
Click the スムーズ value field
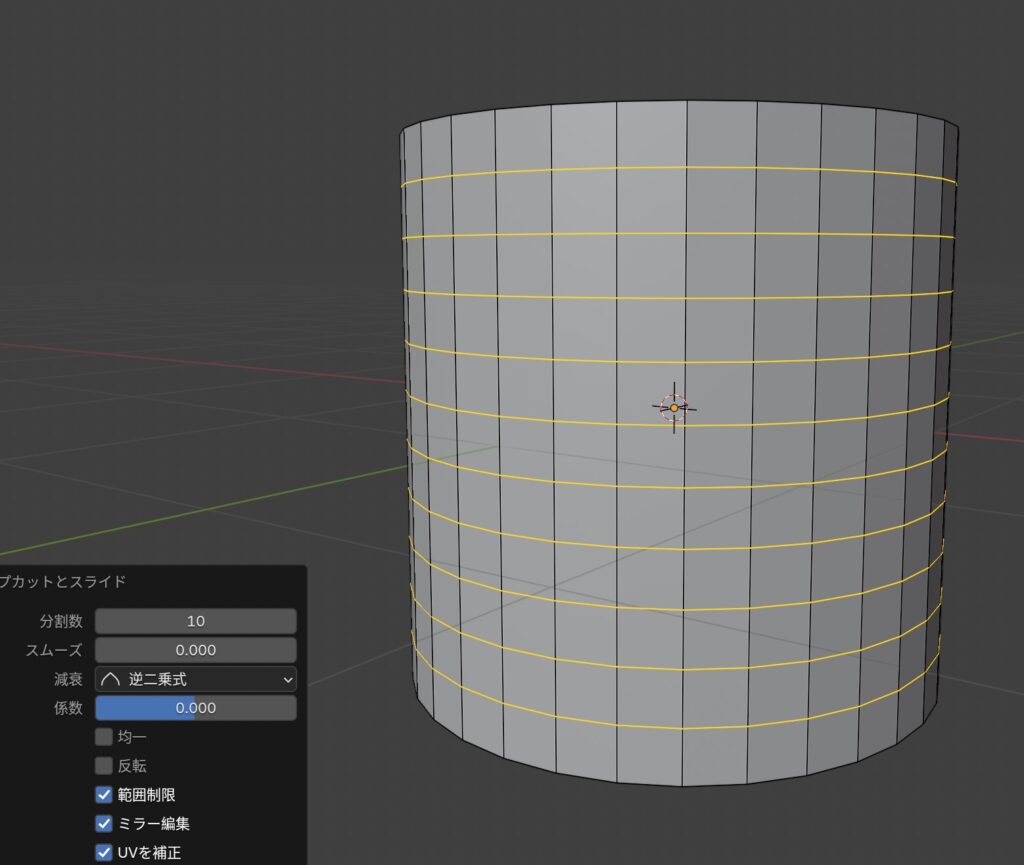196,650
